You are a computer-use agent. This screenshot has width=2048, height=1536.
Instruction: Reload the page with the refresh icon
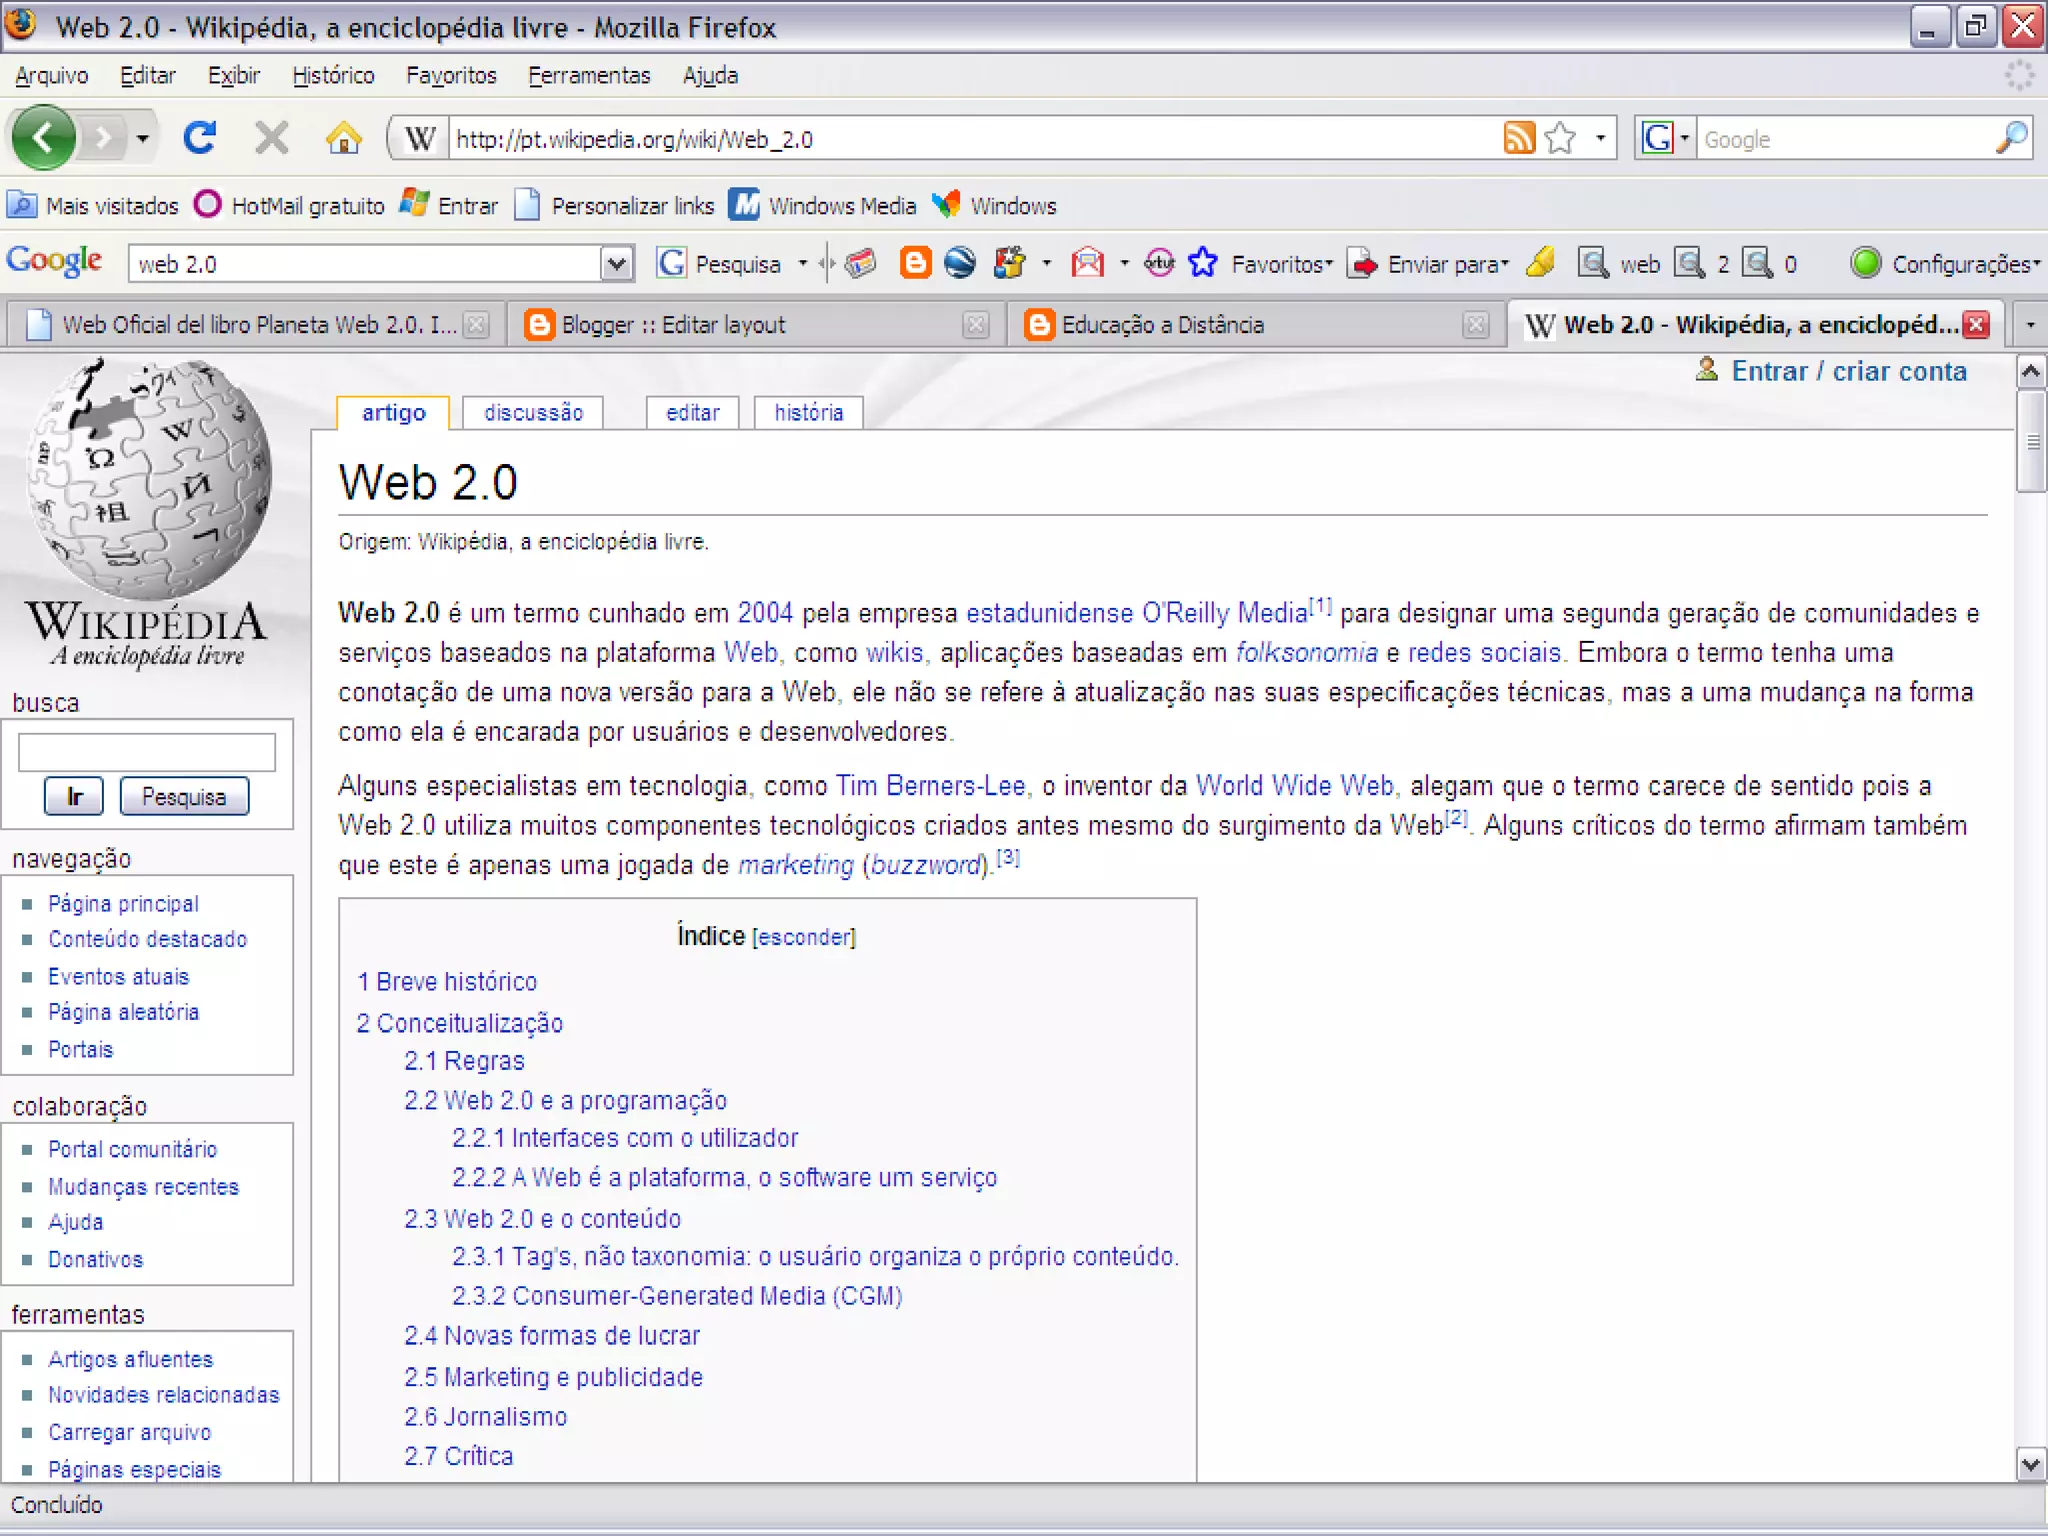pyautogui.click(x=200, y=138)
